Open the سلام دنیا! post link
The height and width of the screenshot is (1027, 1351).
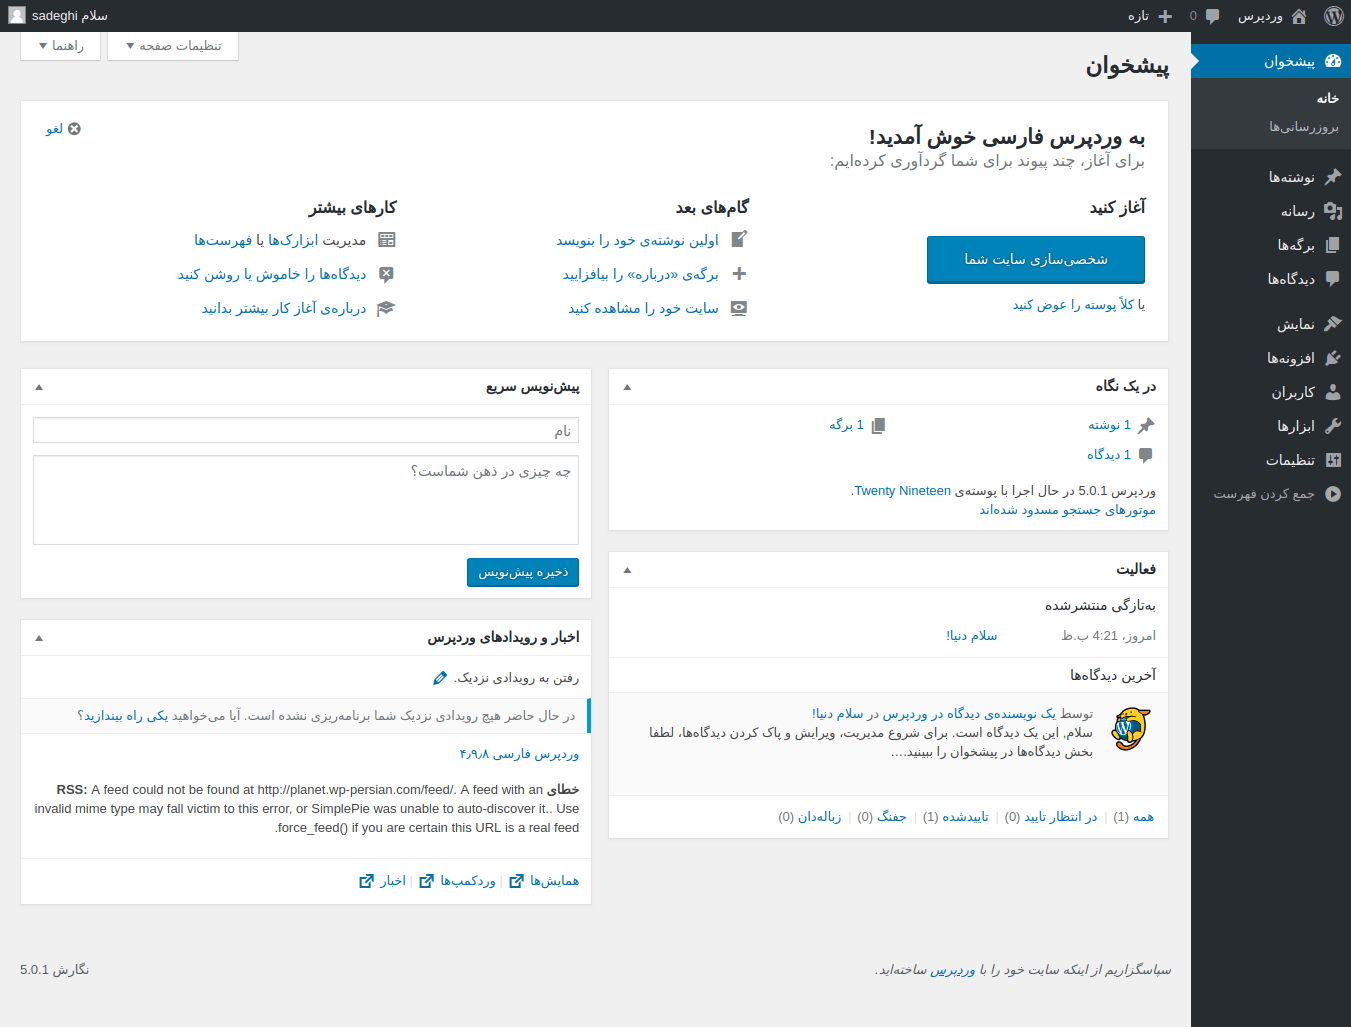coord(972,636)
